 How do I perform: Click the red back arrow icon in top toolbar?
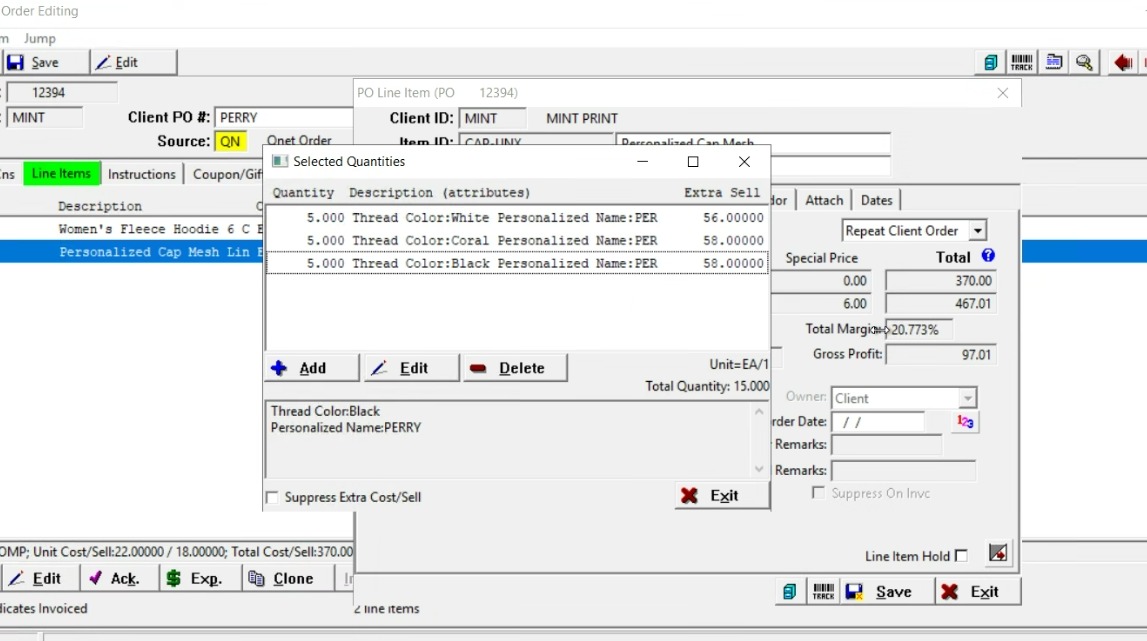[x=1123, y=63]
